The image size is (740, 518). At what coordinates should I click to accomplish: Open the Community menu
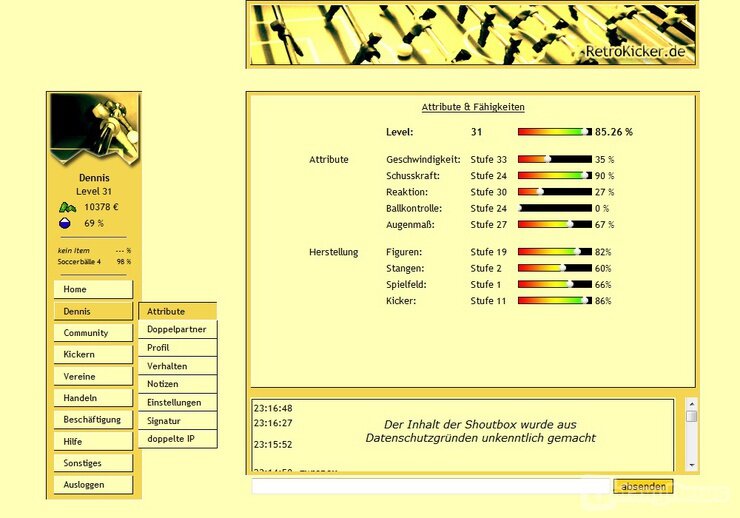93,333
